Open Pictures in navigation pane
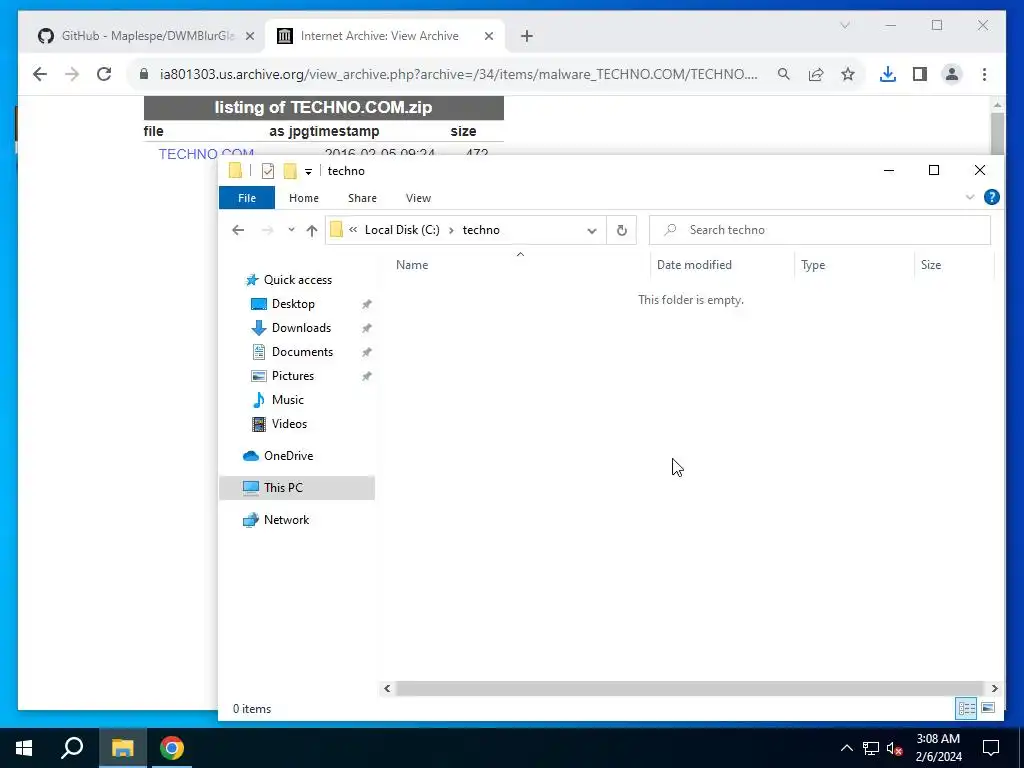 point(293,376)
